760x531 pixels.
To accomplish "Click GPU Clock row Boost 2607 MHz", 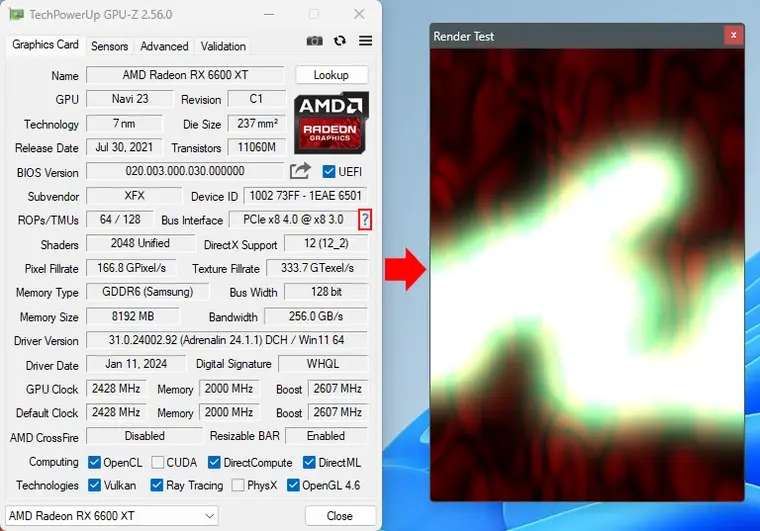I will (x=337, y=389).
